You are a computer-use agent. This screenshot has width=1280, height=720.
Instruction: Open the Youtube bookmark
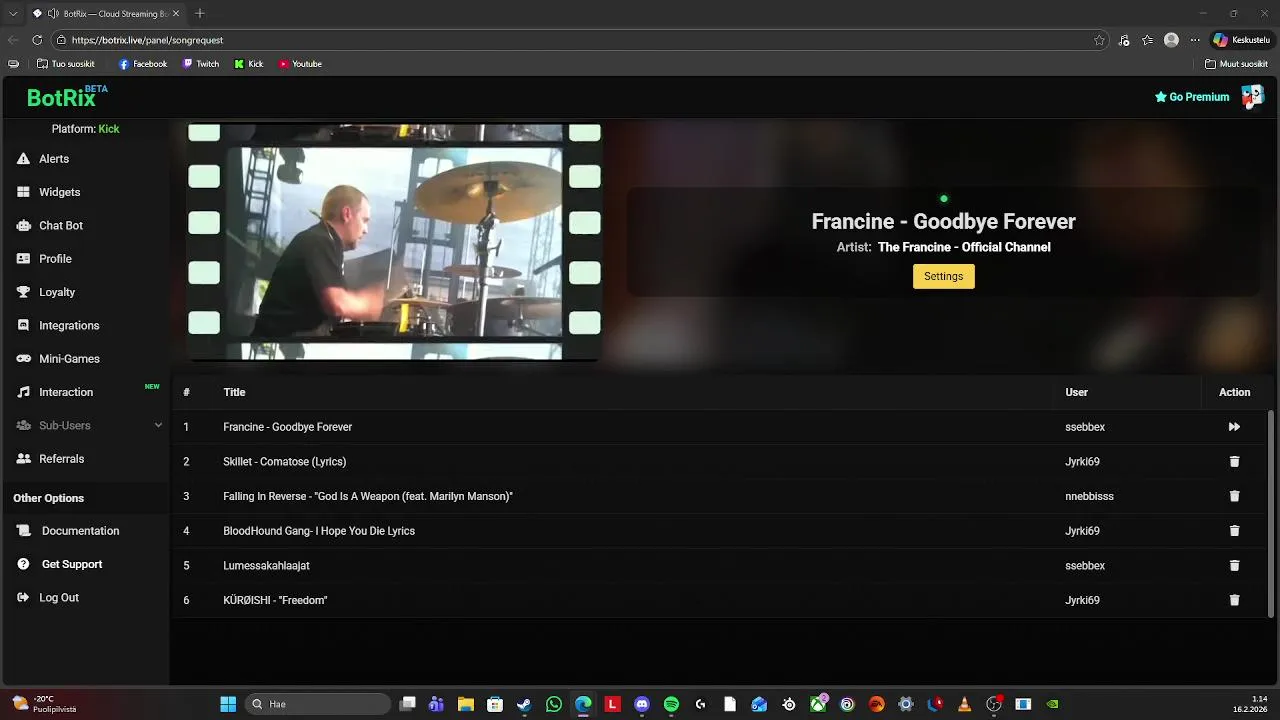(300, 64)
